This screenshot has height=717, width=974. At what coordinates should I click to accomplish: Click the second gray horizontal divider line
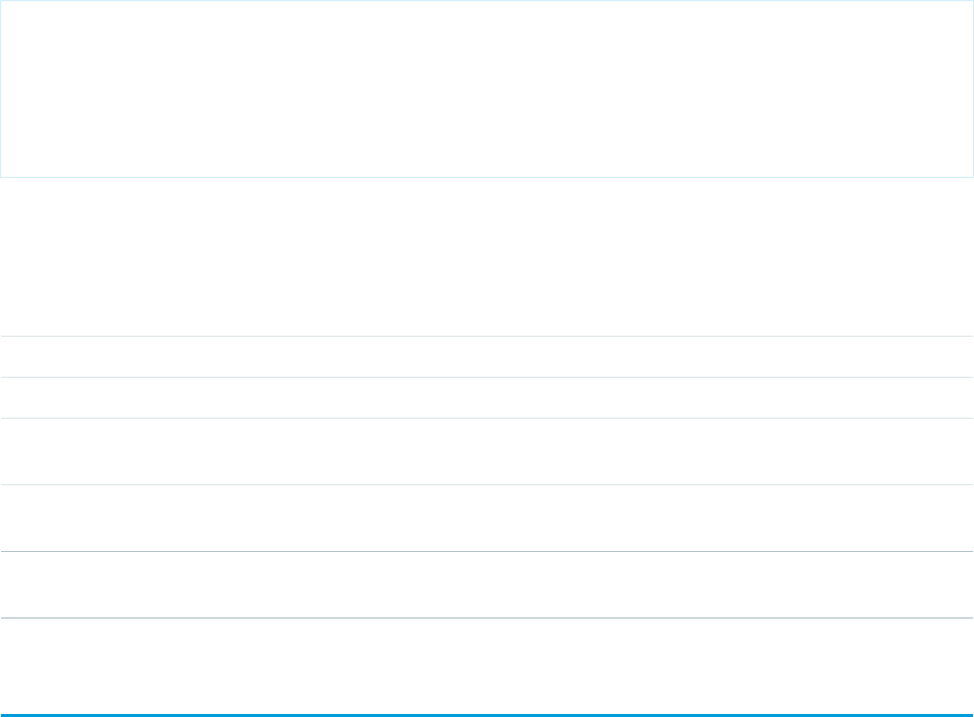[x=487, y=377]
